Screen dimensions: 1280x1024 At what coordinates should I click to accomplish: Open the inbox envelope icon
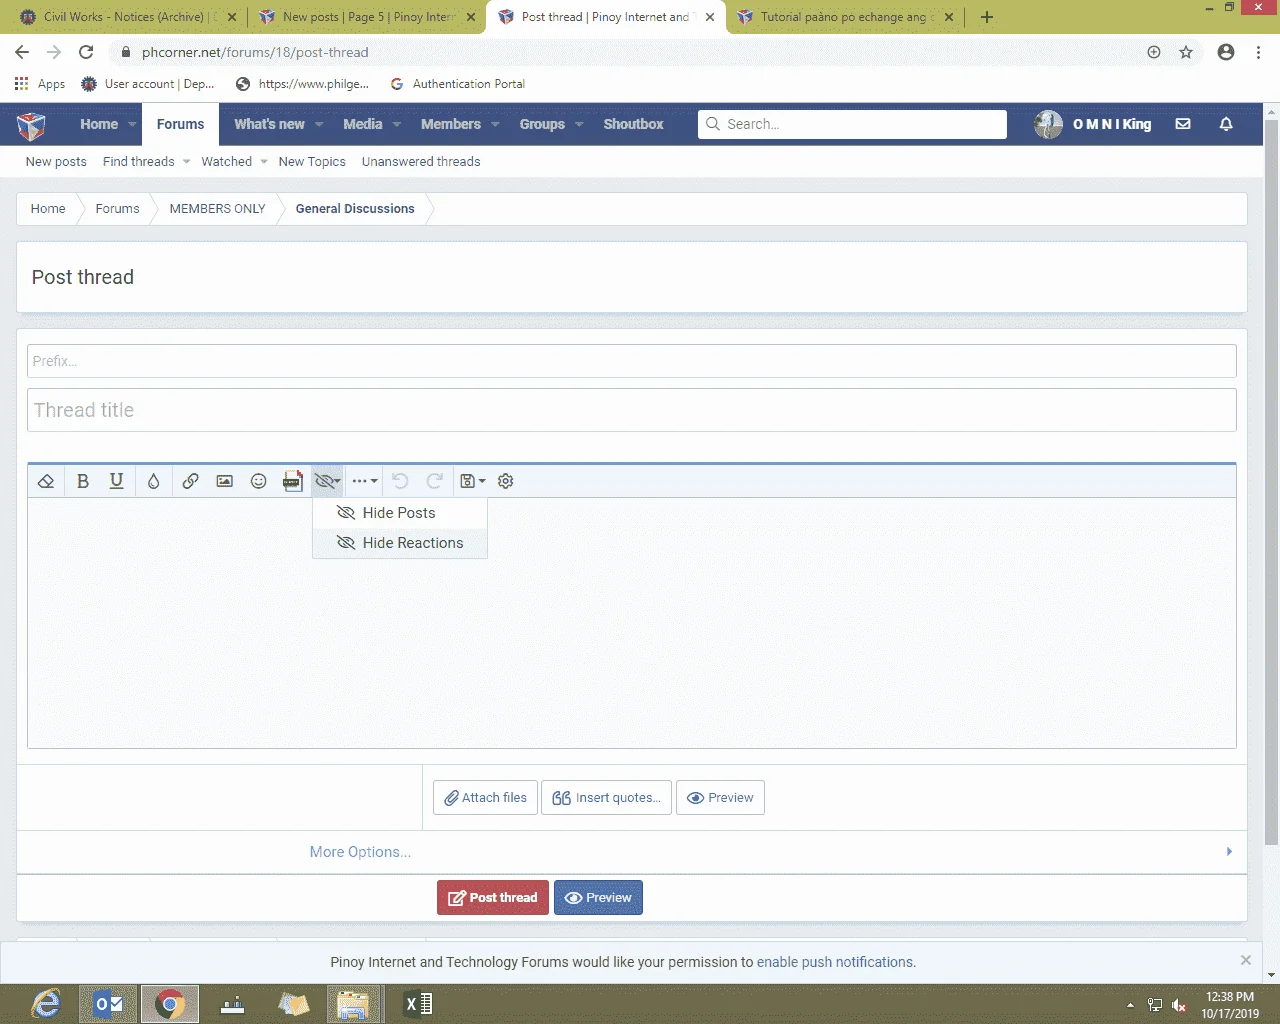pyautogui.click(x=1183, y=124)
